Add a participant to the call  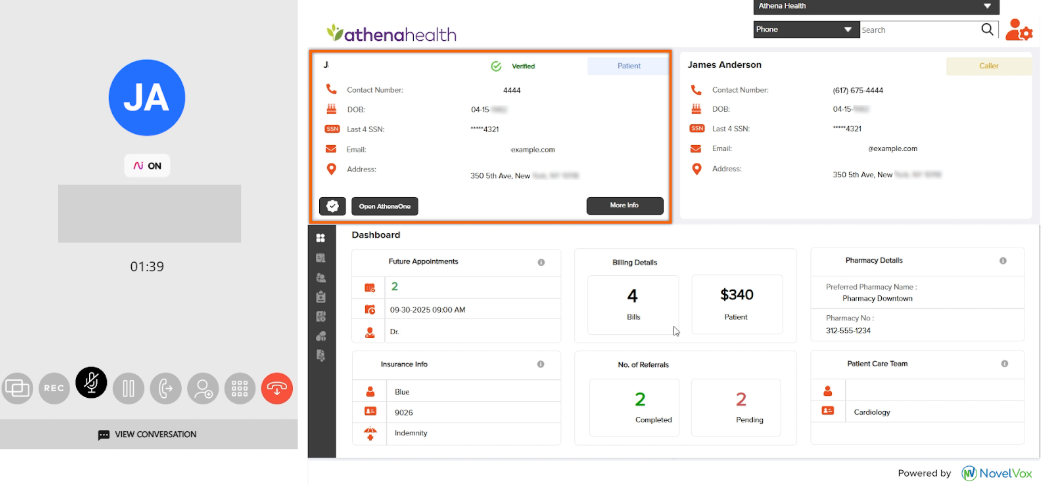click(x=203, y=388)
